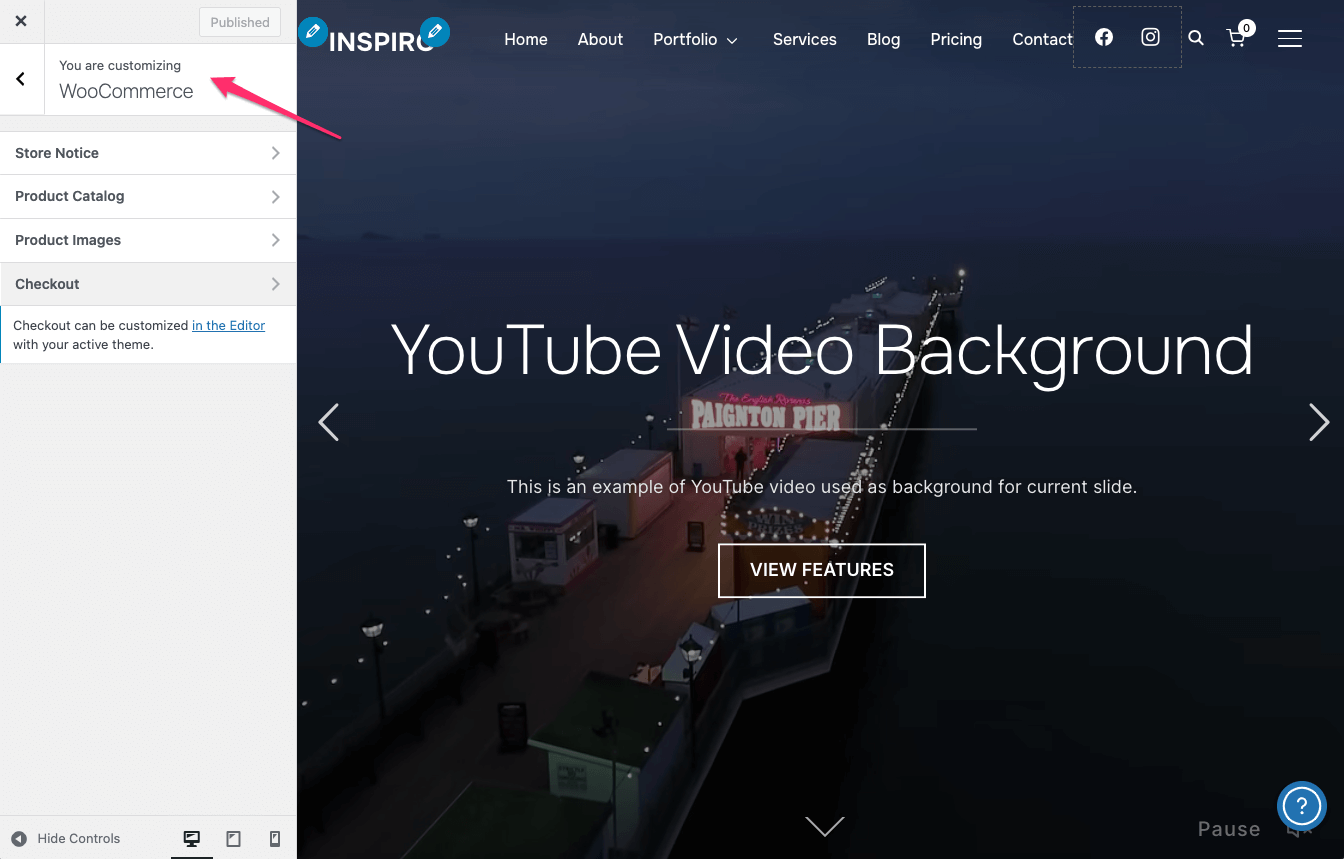Viewport: 1344px width, 859px height.
Task: Go to the Services menu item
Action: click(x=804, y=39)
